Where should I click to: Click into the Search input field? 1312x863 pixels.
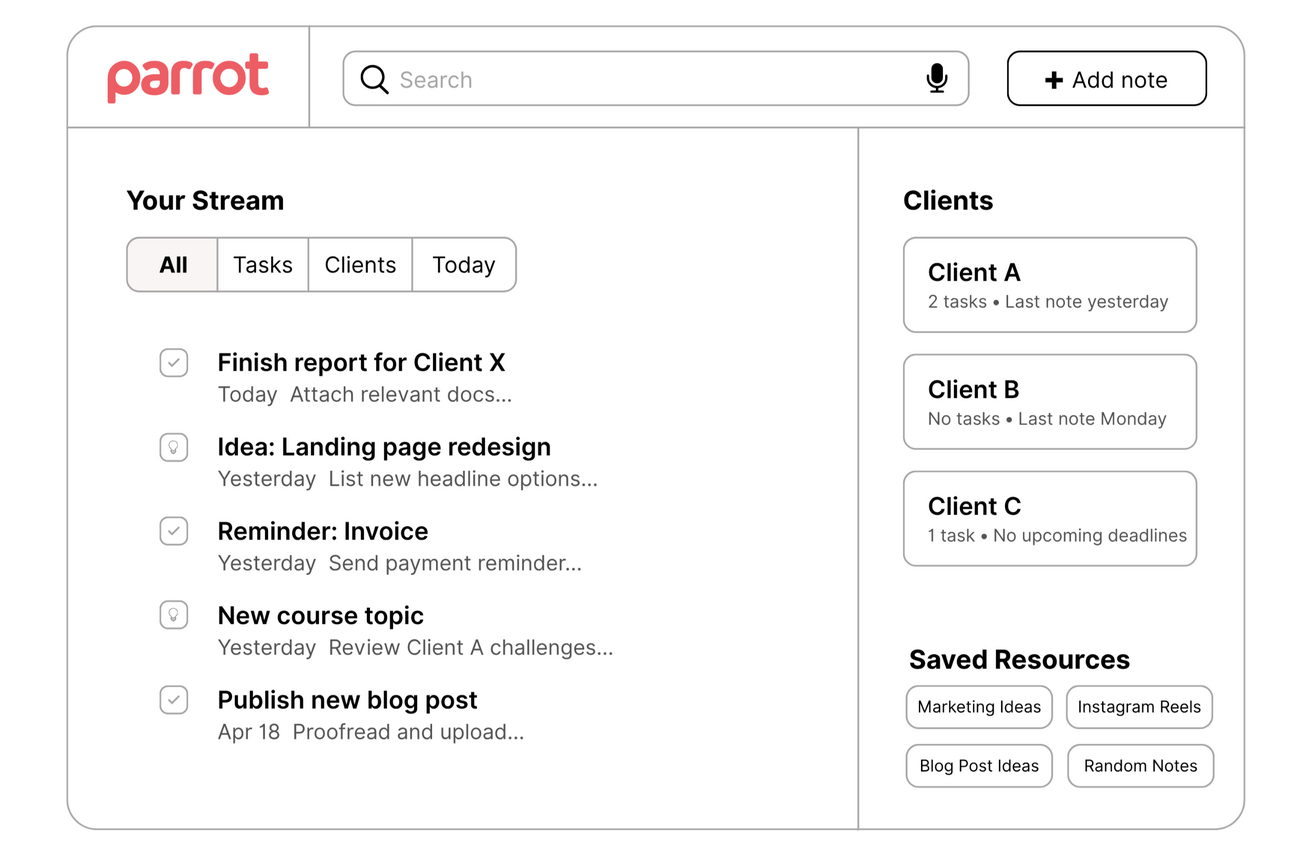click(x=650, y=80)
